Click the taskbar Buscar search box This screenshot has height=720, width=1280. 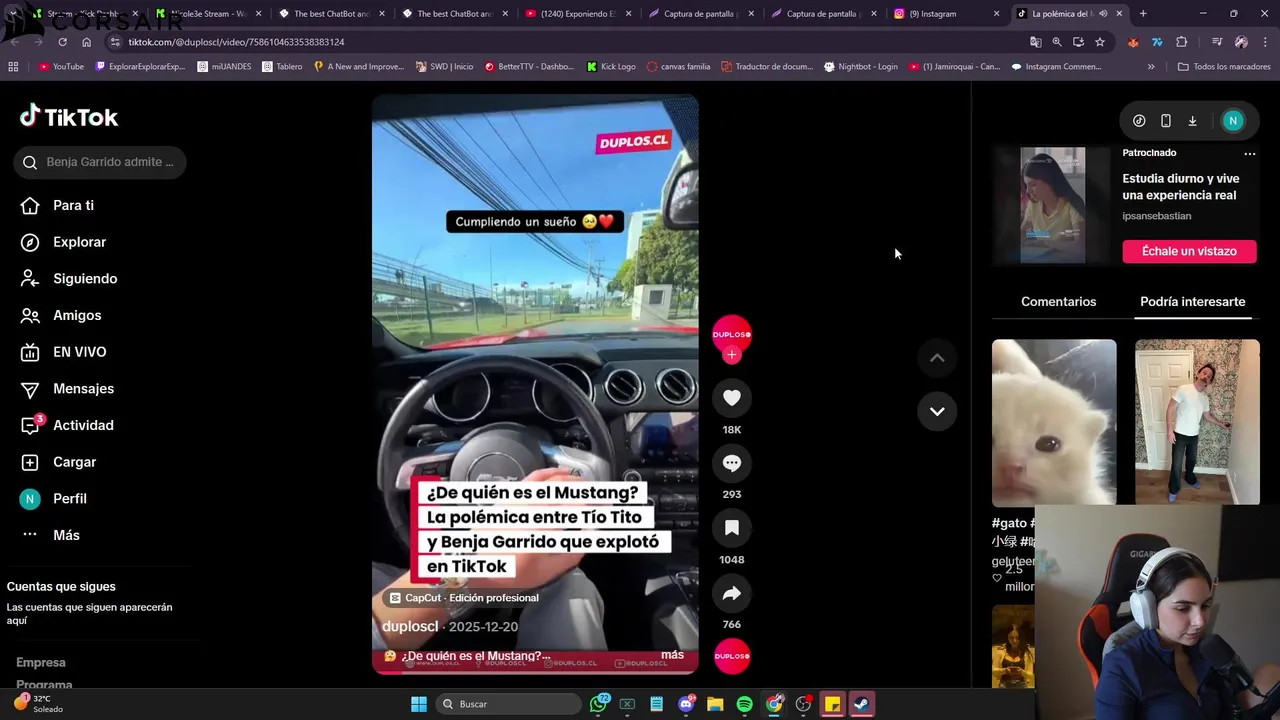[510, 704]
